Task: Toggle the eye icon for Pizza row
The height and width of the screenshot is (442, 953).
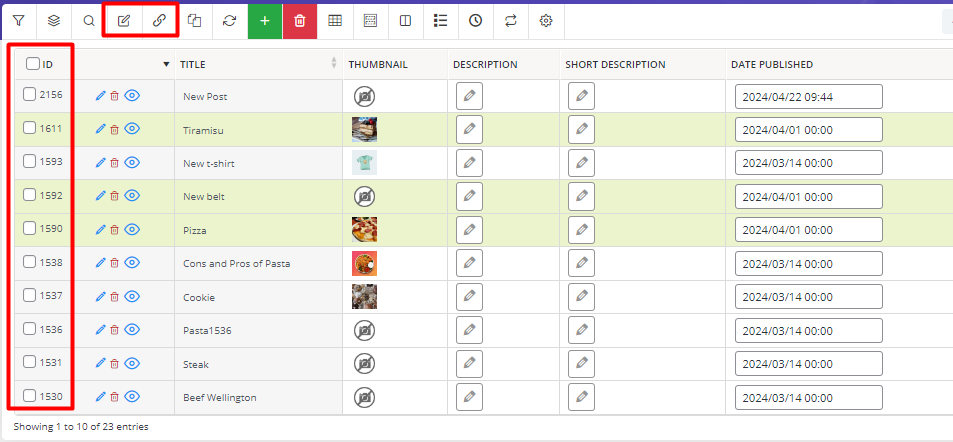Action: 132,229
